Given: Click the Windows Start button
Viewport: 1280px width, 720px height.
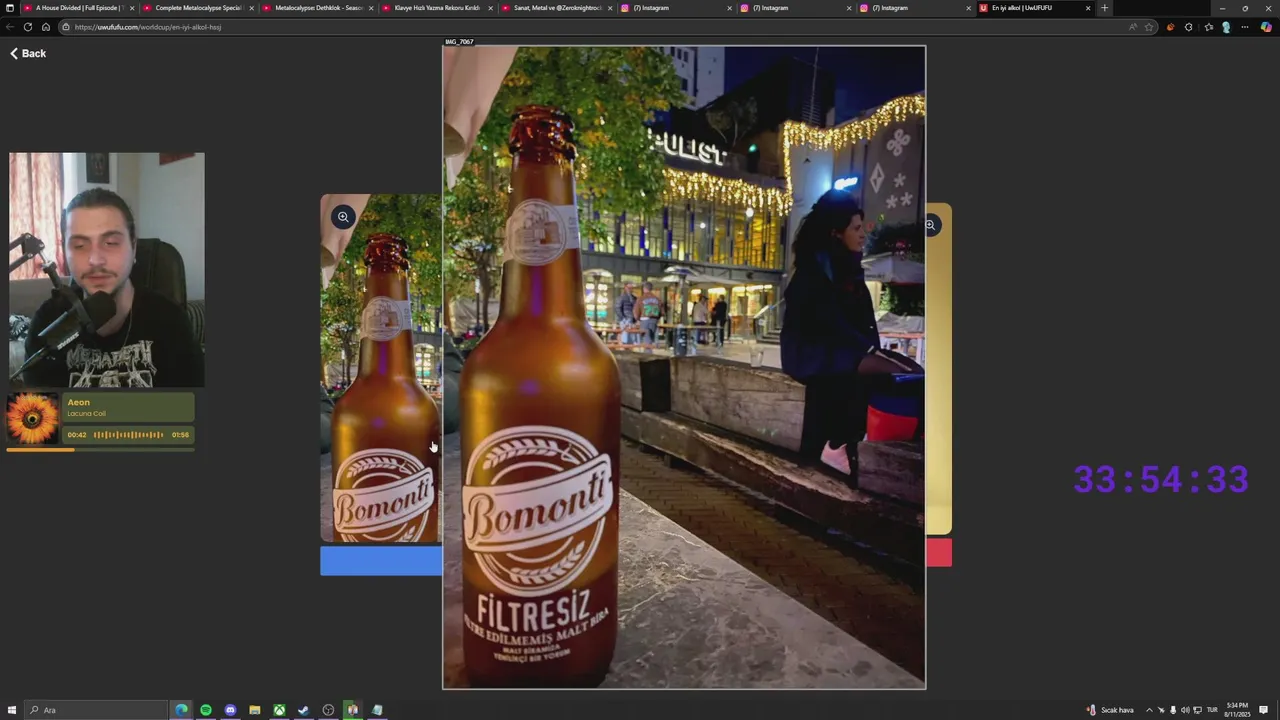Looking at the screenshot, I should point(12,710).
